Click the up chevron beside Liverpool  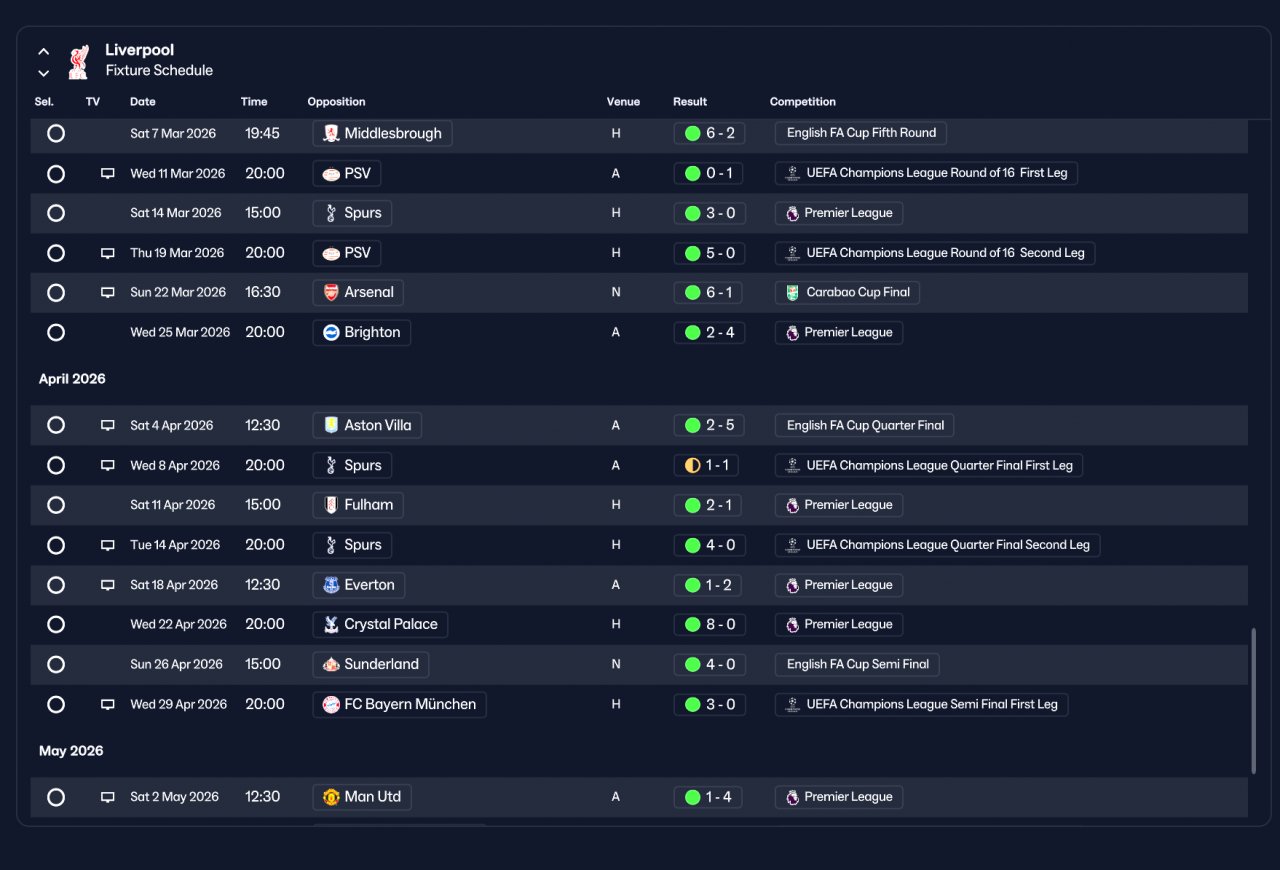44,51
